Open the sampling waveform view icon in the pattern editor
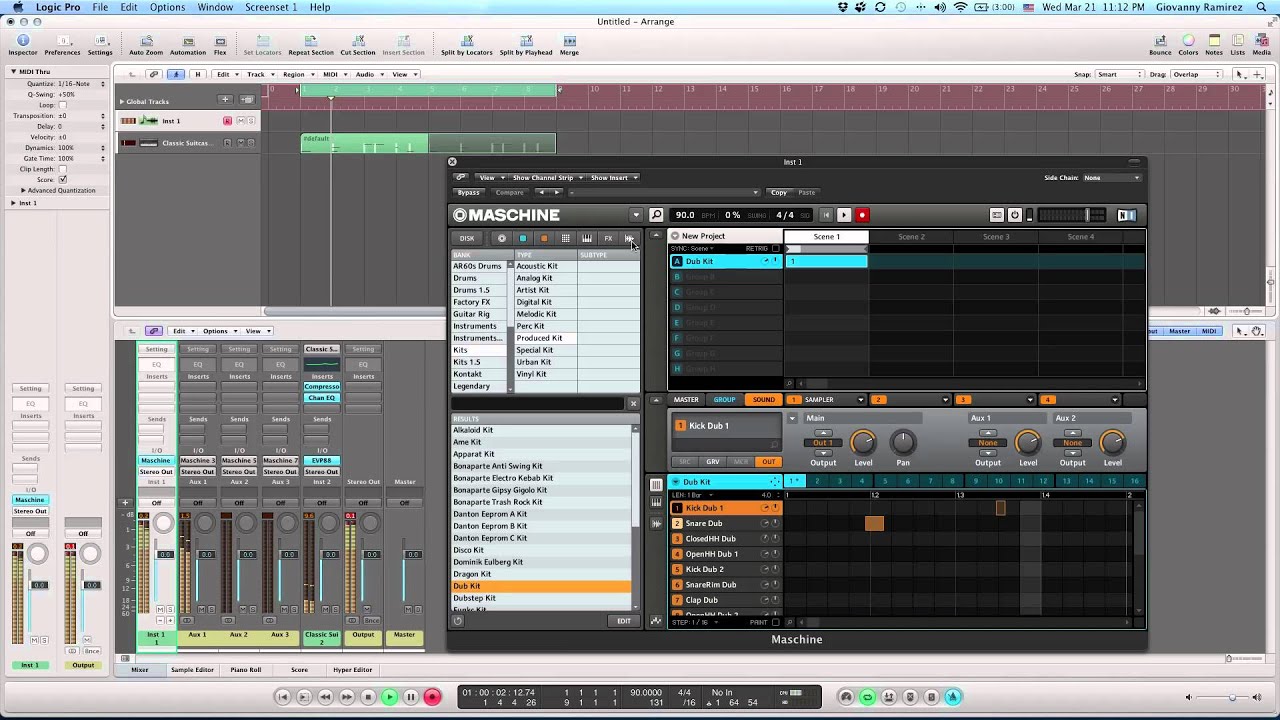The image size is (1280, 720). coord(656,523)
